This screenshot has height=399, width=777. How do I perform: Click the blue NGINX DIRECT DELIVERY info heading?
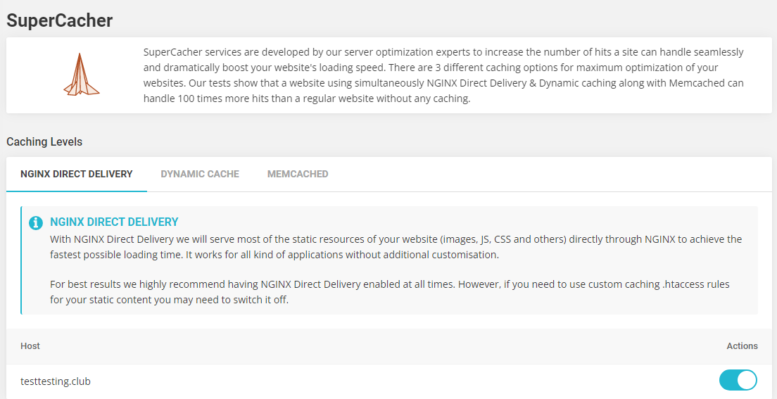(114, 222)
